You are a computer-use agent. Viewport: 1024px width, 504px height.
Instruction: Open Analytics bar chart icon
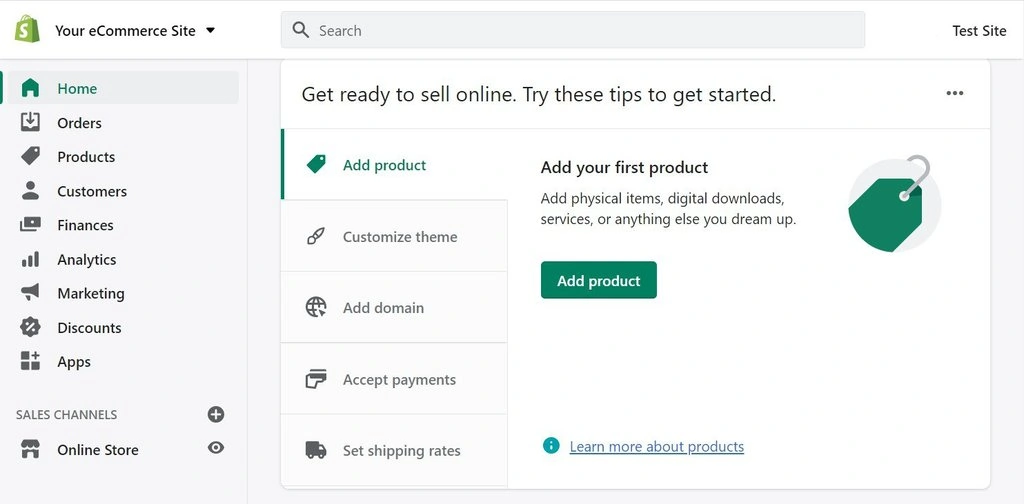30,259
